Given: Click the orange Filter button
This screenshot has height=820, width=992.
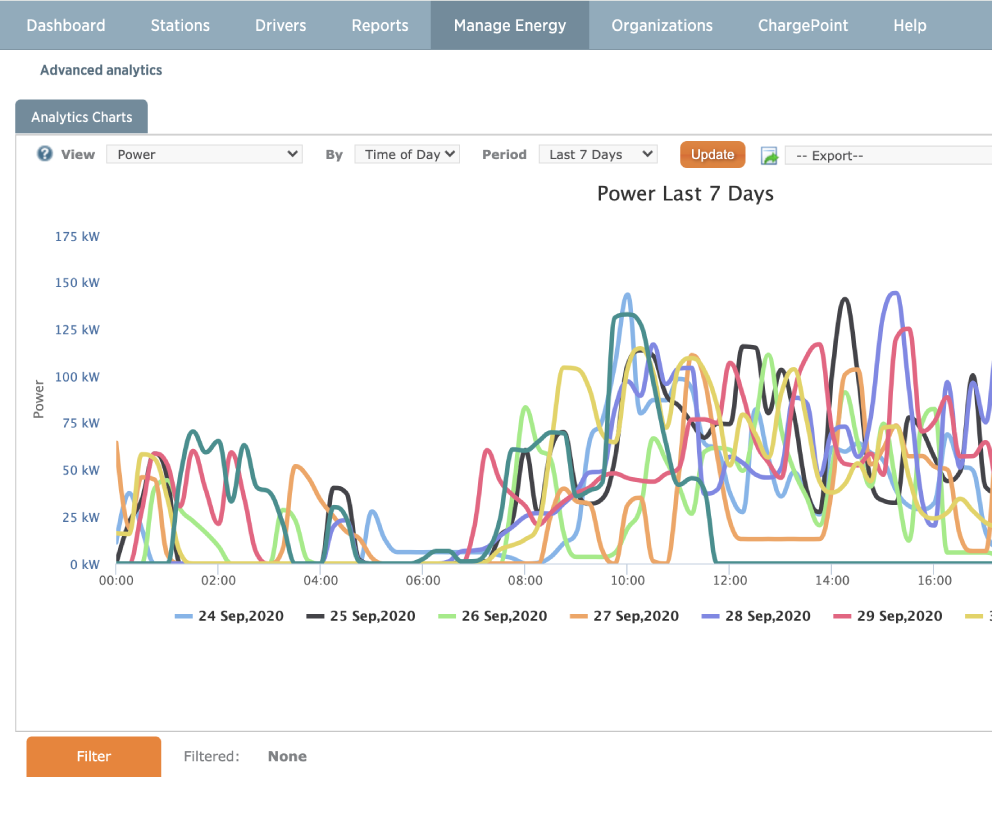Looking at the screenshot, I should (x=94, y=757).
